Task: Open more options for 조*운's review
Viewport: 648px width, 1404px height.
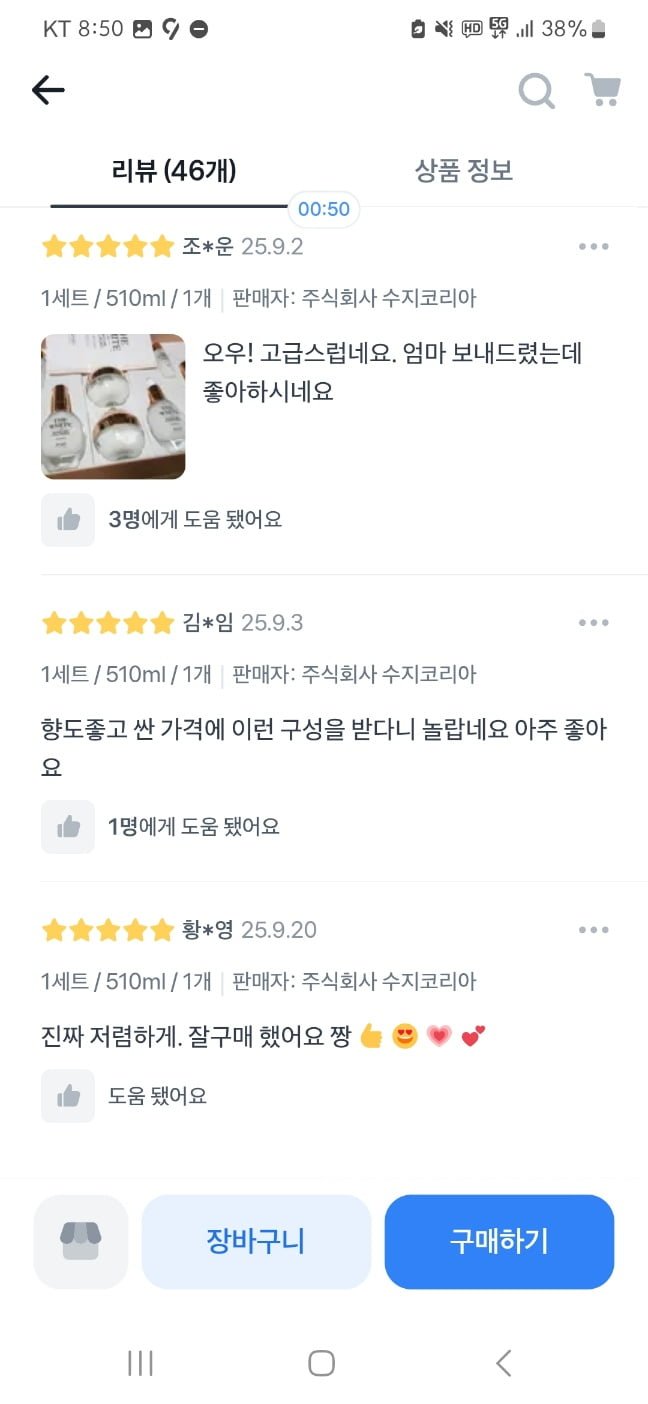Action: [593, 247]
